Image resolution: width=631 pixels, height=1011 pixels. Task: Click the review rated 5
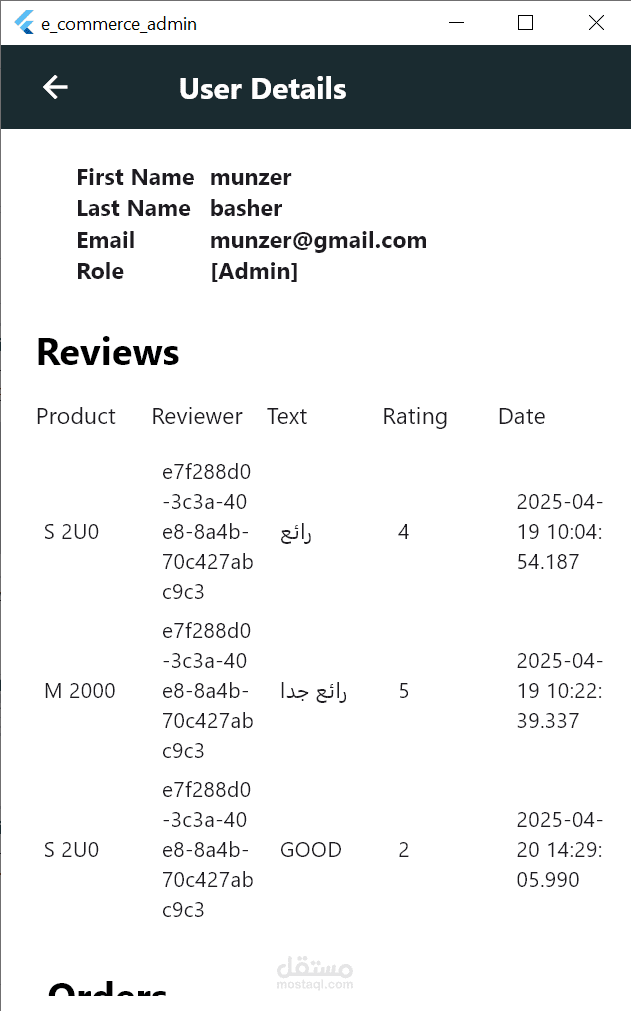(403, 691)
